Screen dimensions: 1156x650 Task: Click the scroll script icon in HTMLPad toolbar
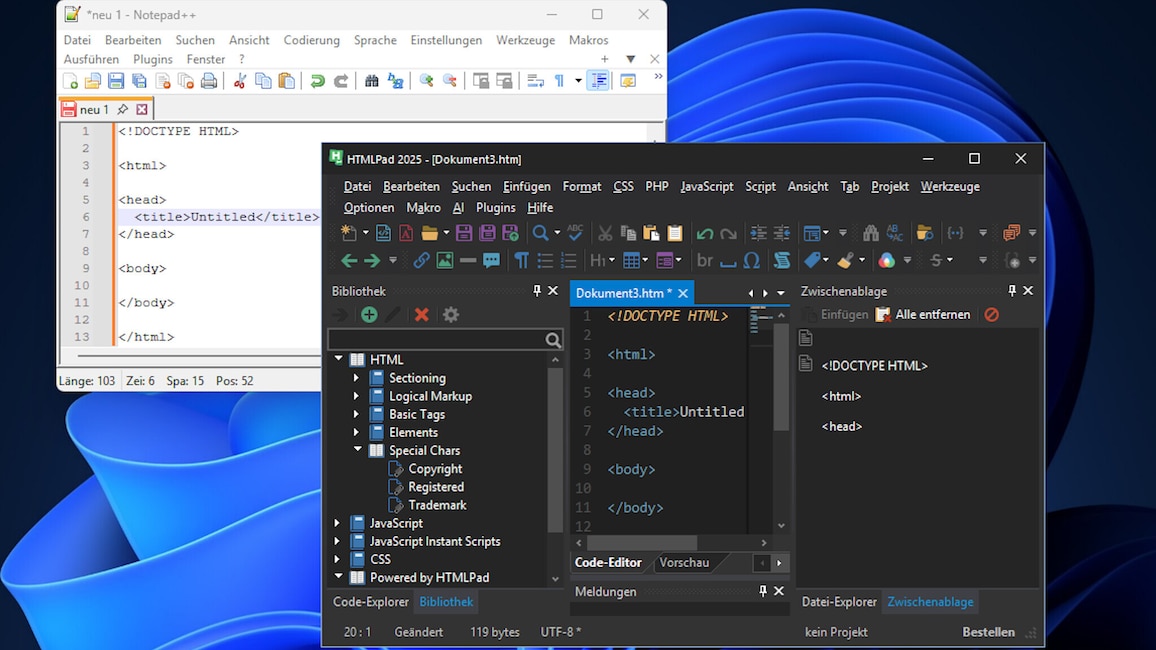click(781, 260)
